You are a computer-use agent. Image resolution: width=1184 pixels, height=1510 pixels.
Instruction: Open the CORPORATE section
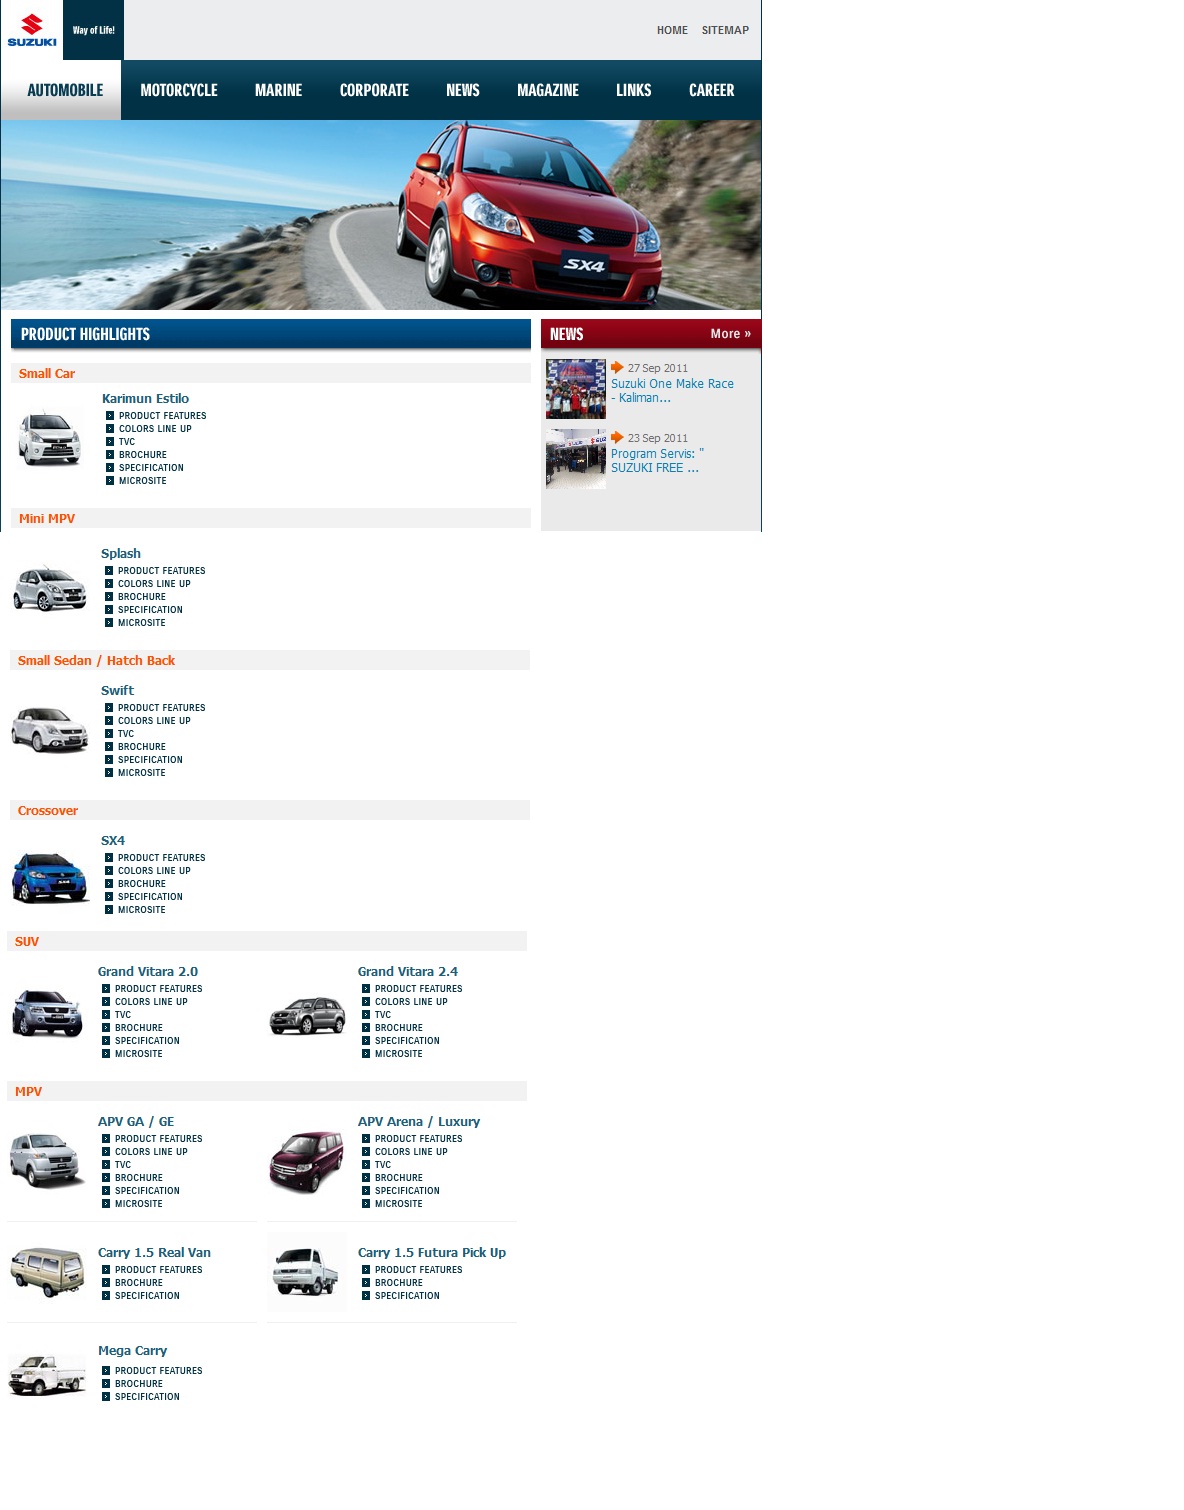(374, 90)
